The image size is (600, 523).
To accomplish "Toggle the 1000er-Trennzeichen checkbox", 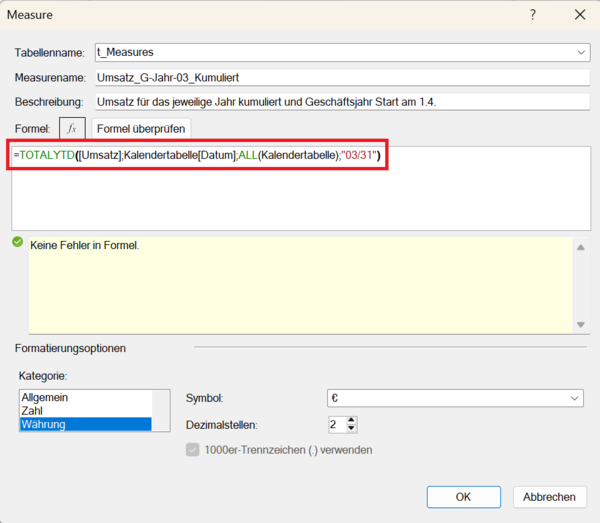I will [193, 450].
